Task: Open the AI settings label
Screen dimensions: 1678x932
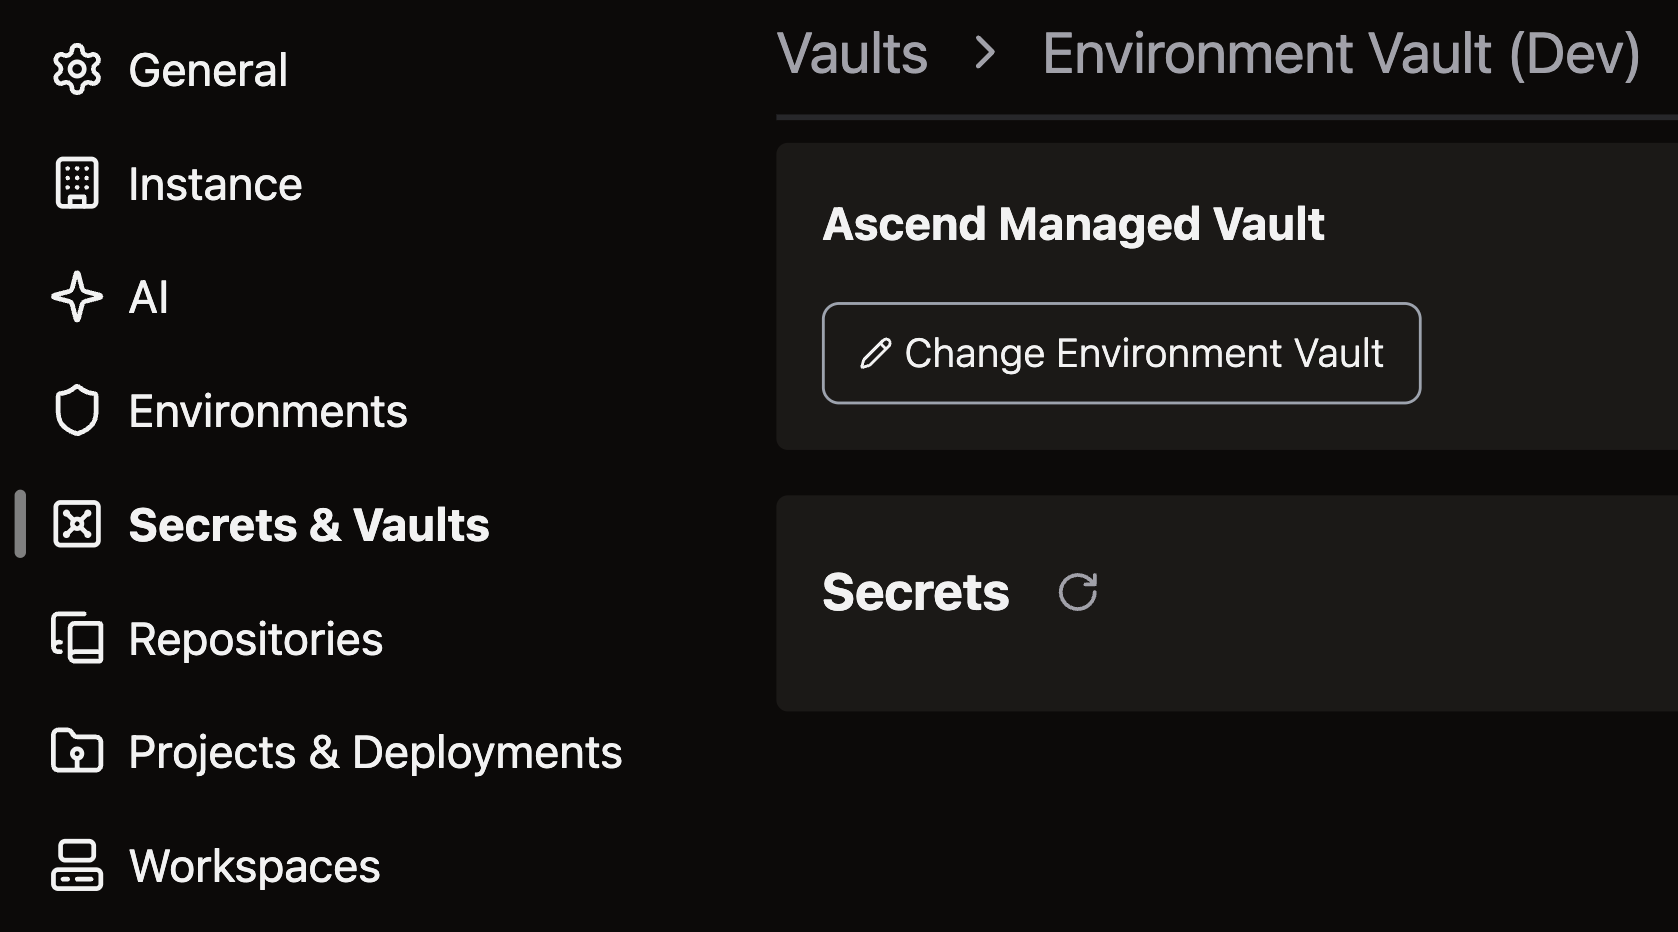Action: tap(148, 297)
